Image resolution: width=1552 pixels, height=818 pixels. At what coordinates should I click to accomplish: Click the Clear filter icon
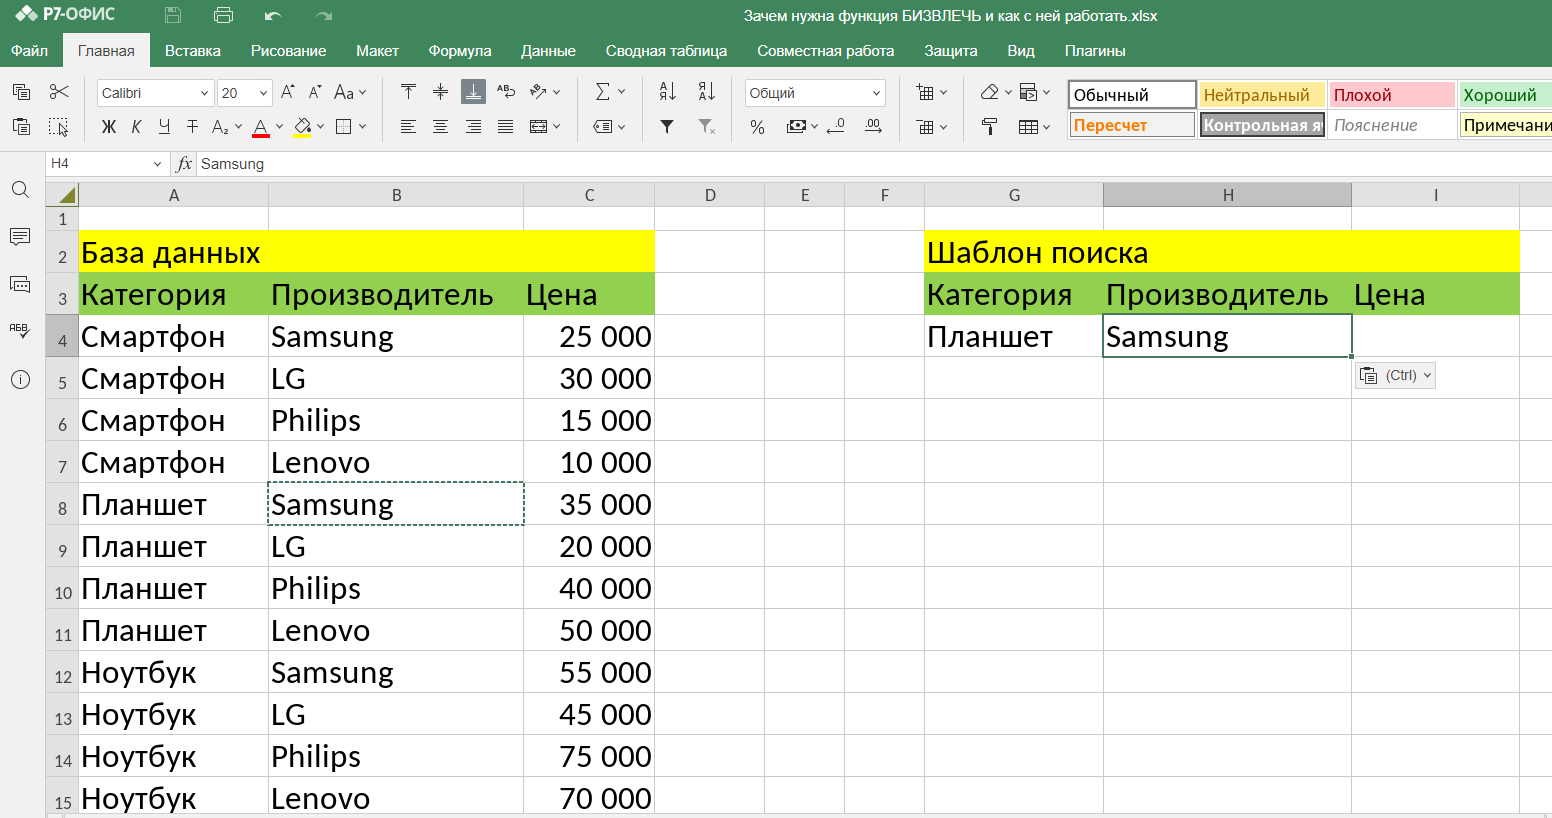point(707,126)
